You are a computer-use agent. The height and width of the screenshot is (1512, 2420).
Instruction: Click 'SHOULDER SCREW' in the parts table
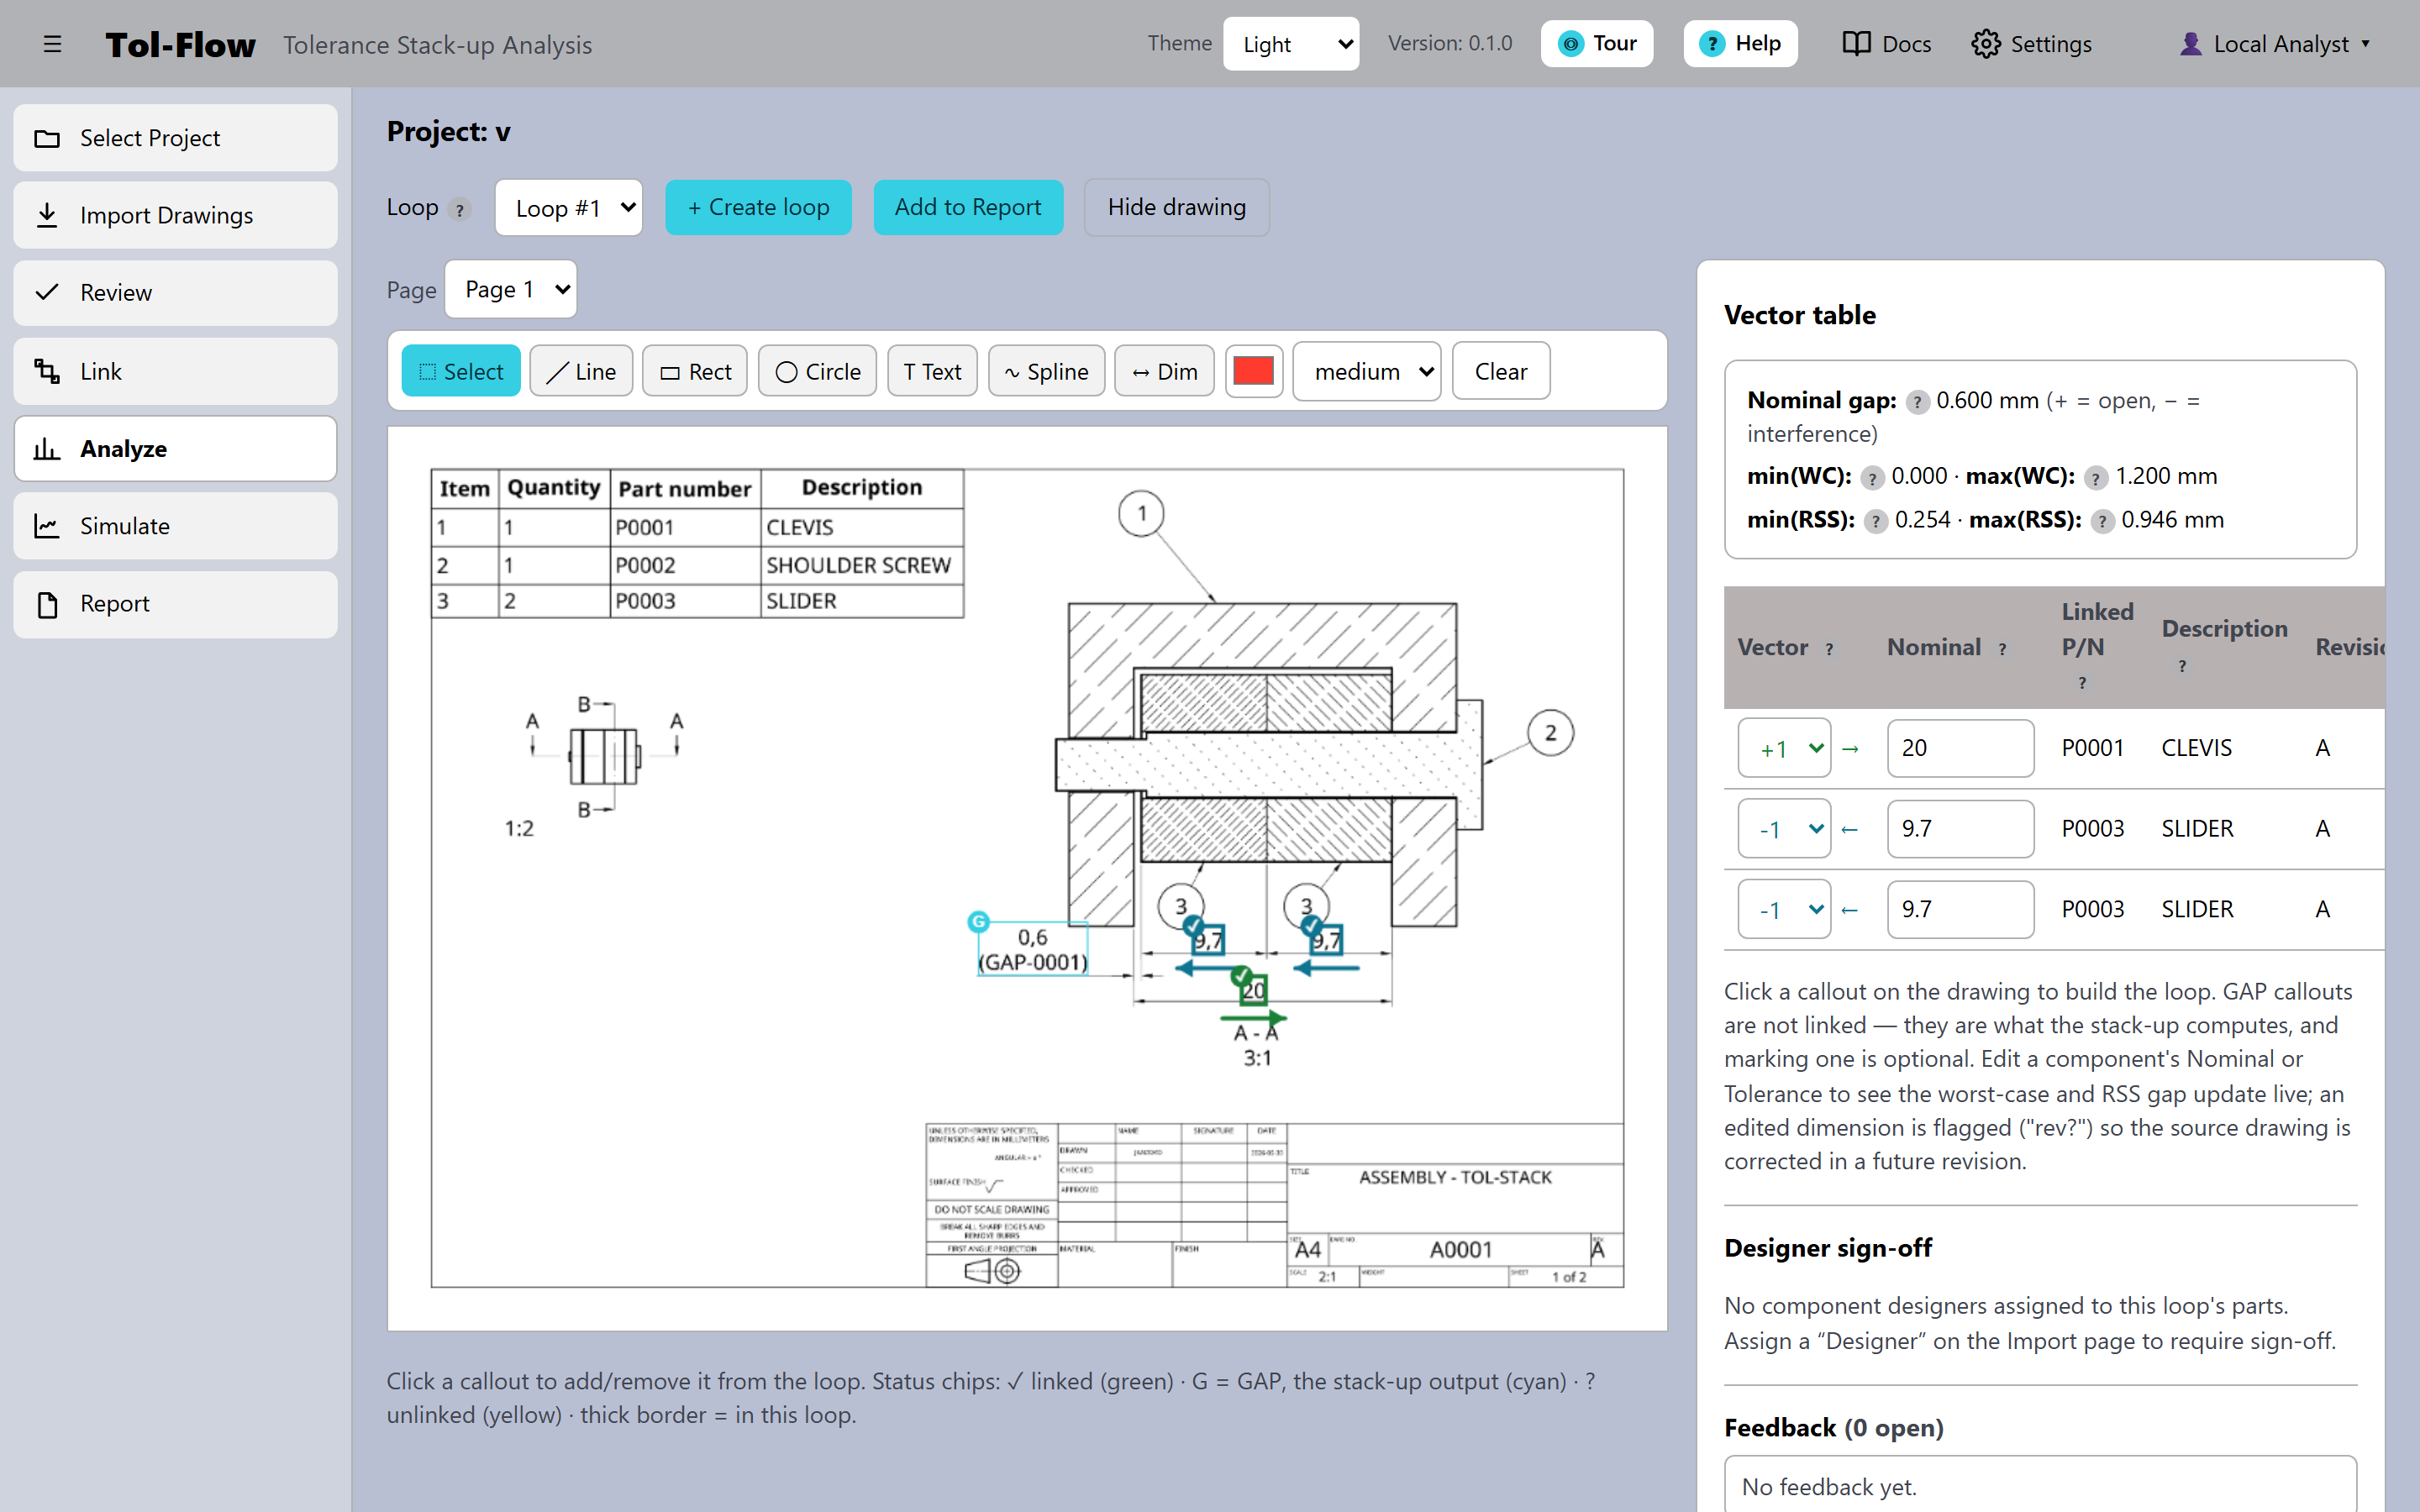858,565
